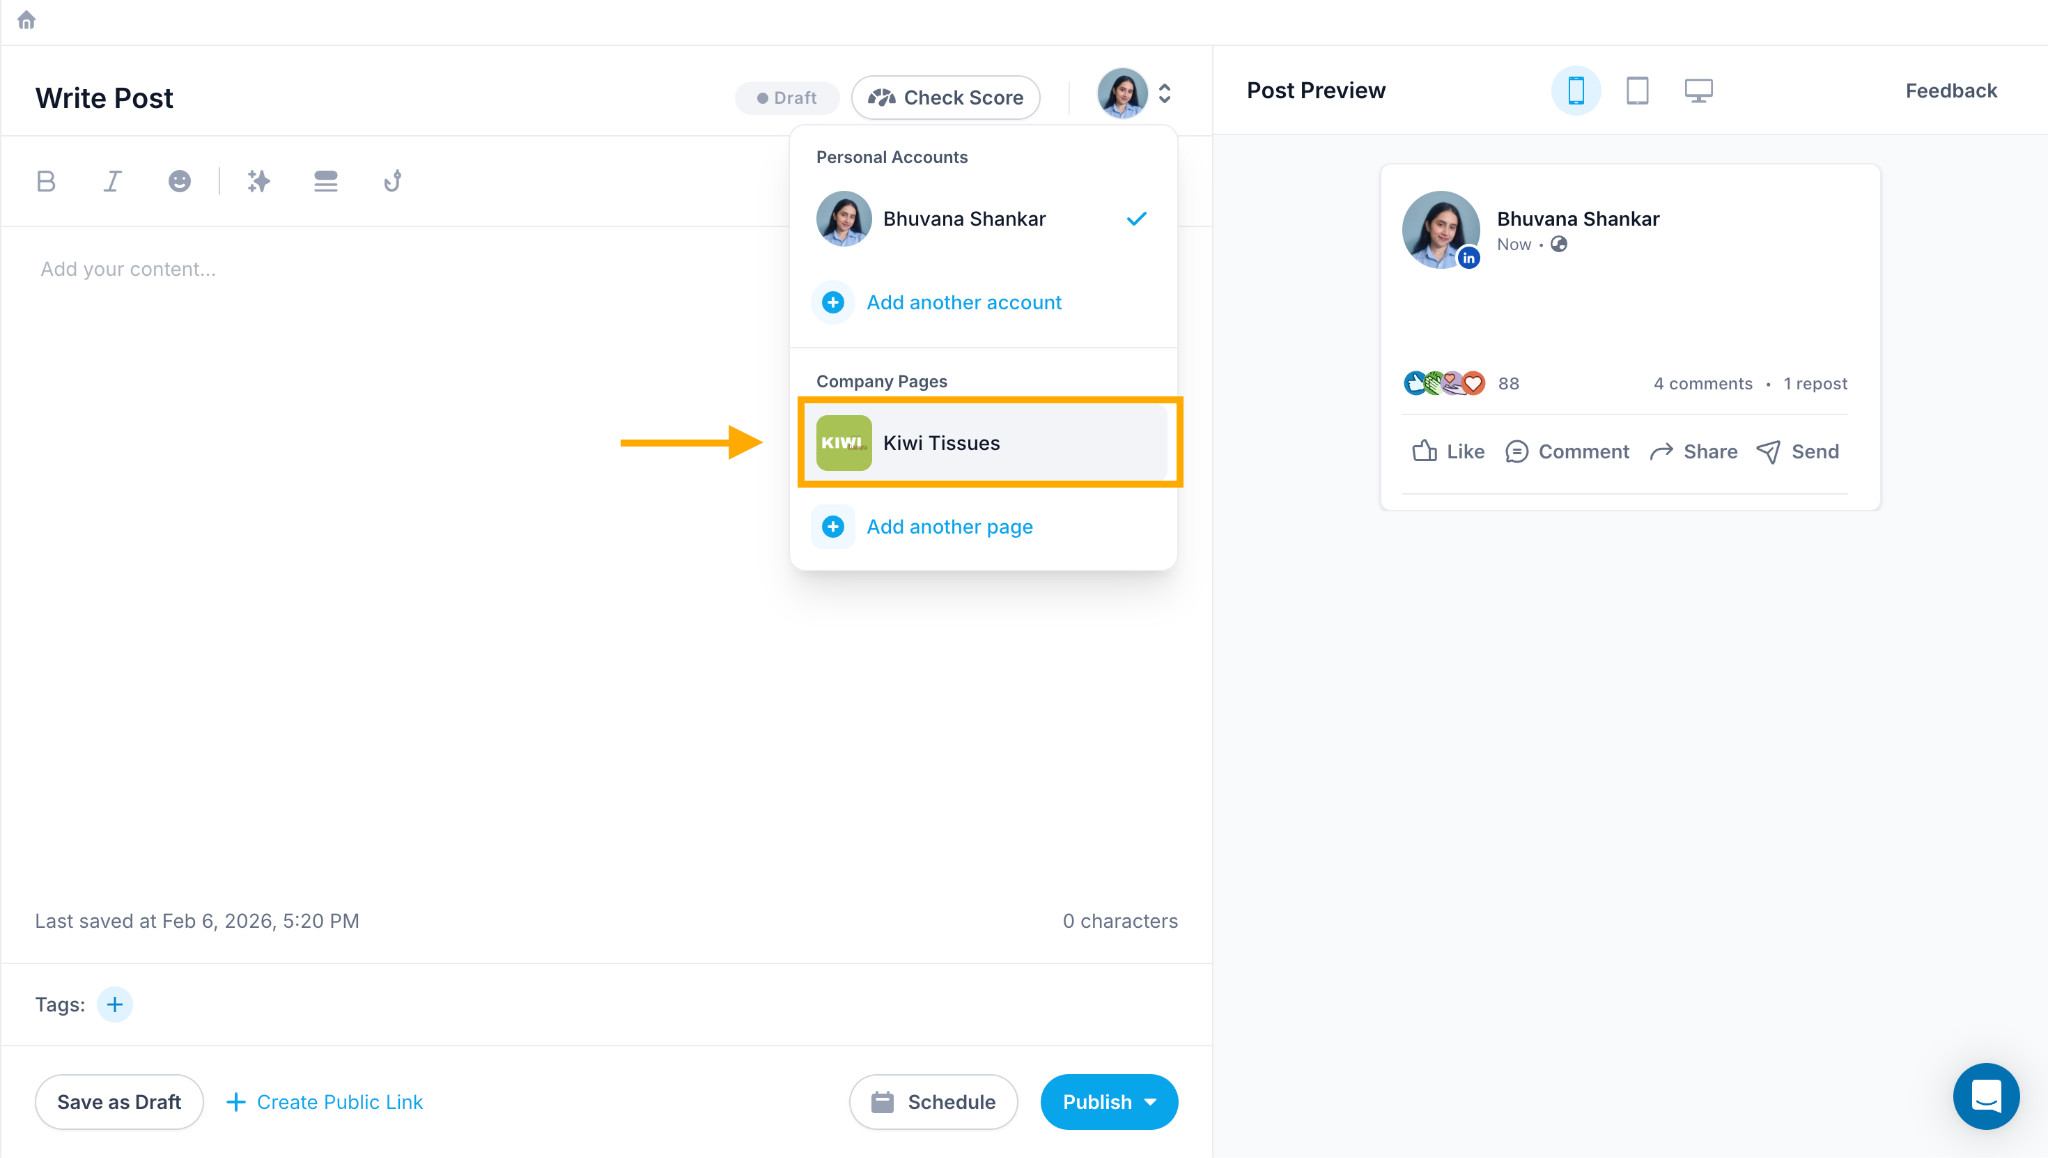Switch preview to mobile view

[x=1576, y=91]
